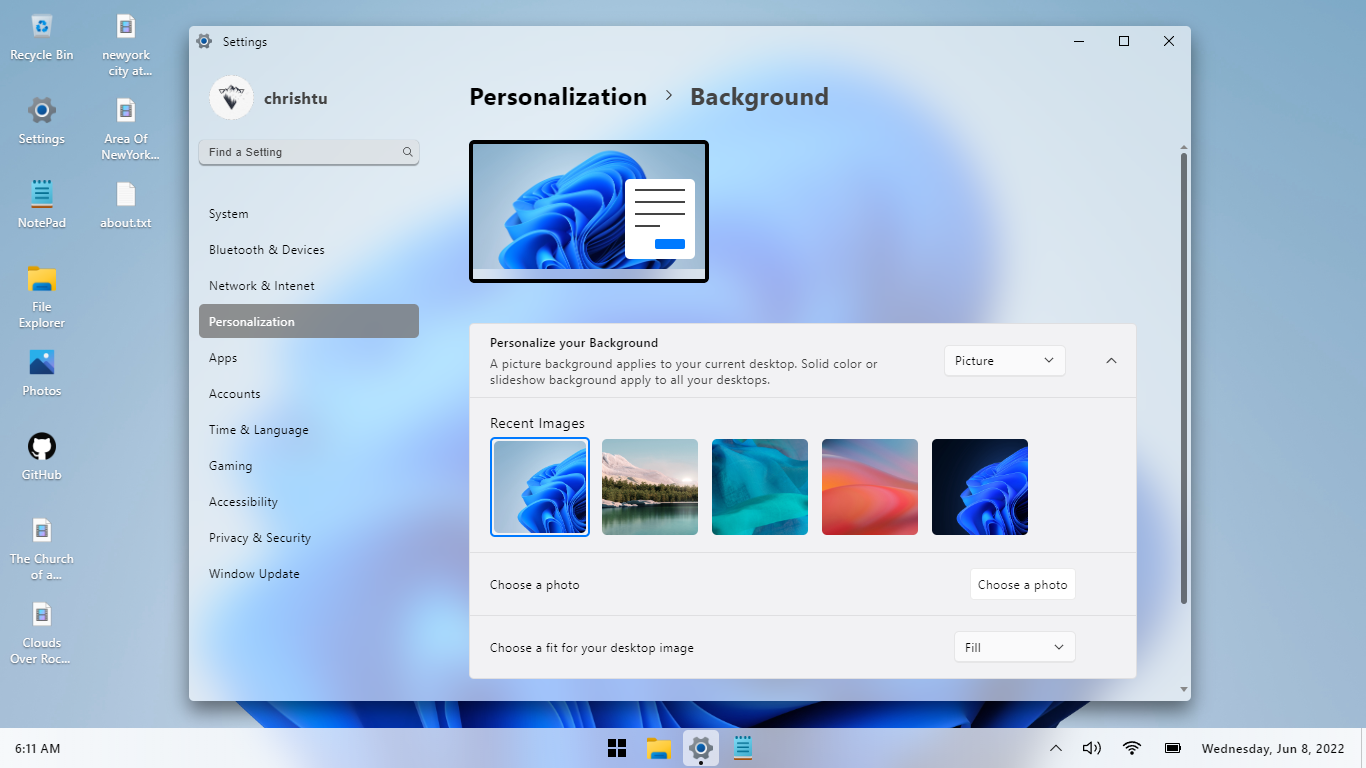Open the Picture background type dropdown

click(1004, 361)
